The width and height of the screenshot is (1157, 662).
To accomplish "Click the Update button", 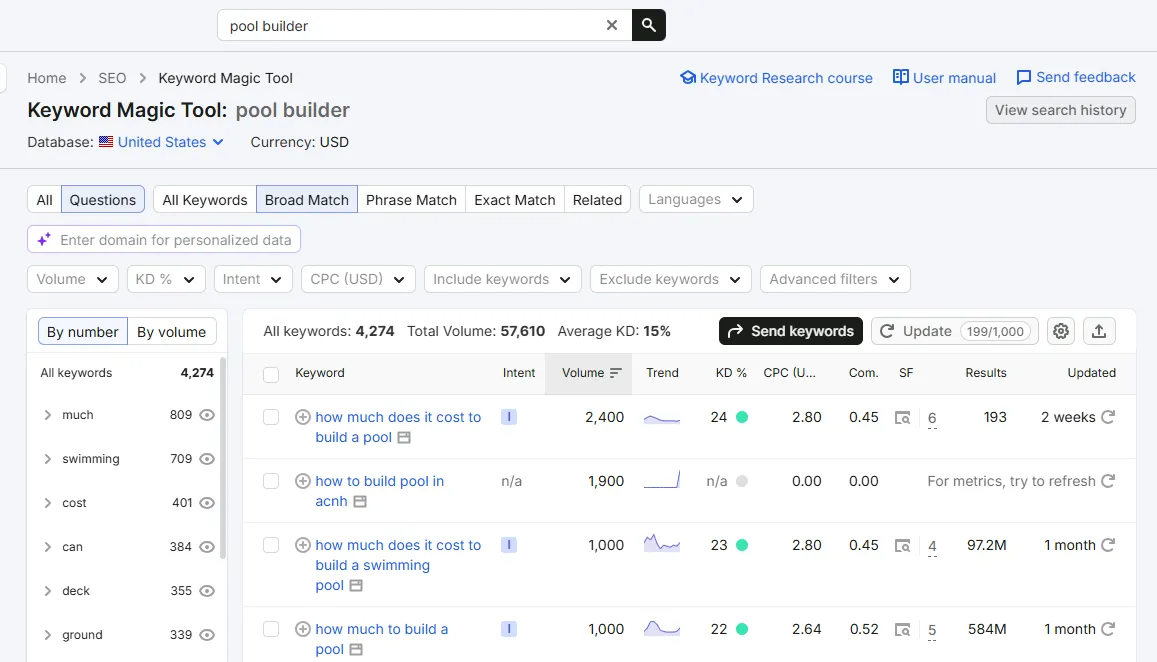I will [955, 331].
